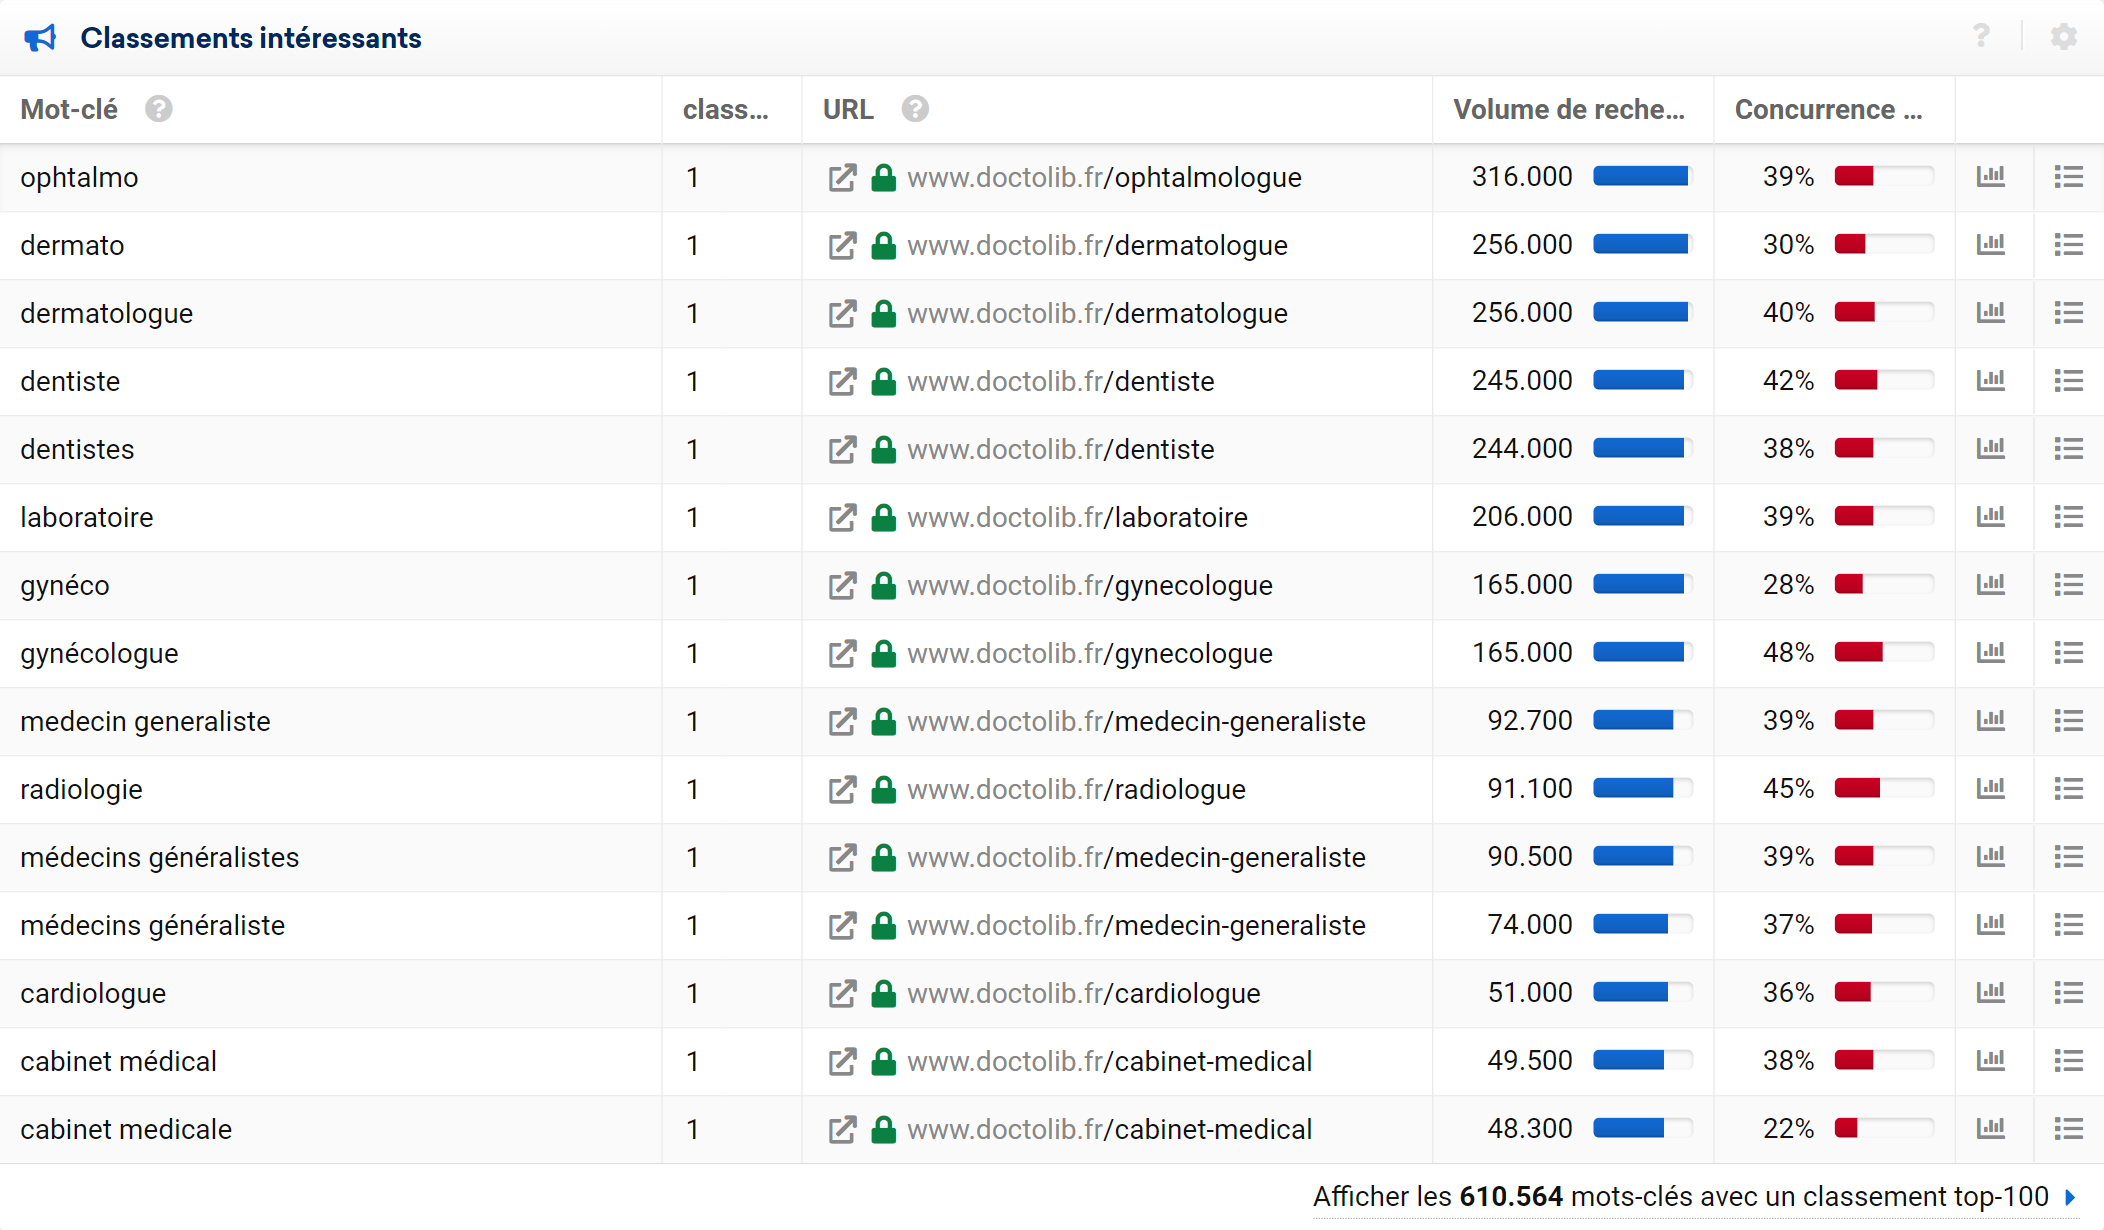
Task: Select keyword 'dermatologue'
Action: [106, 314]
